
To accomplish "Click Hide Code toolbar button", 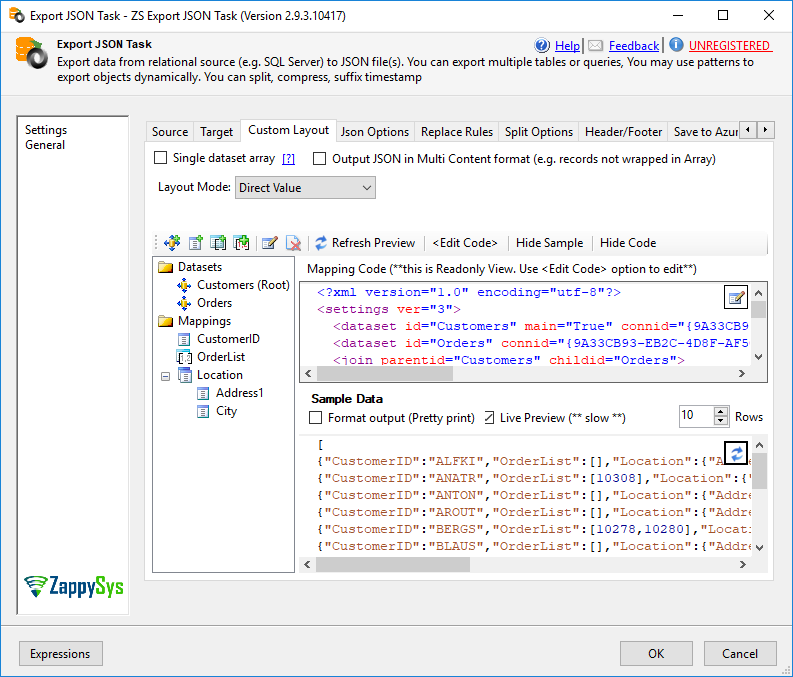I will click(628, 243).
